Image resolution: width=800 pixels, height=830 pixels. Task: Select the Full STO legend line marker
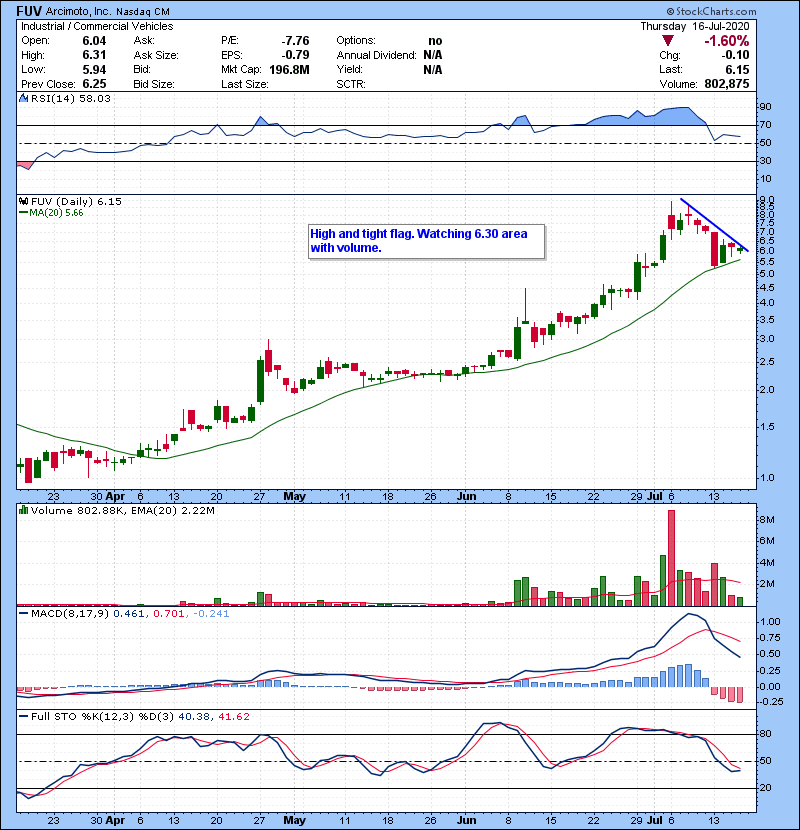pyautogui.click(x=23, y=716)
